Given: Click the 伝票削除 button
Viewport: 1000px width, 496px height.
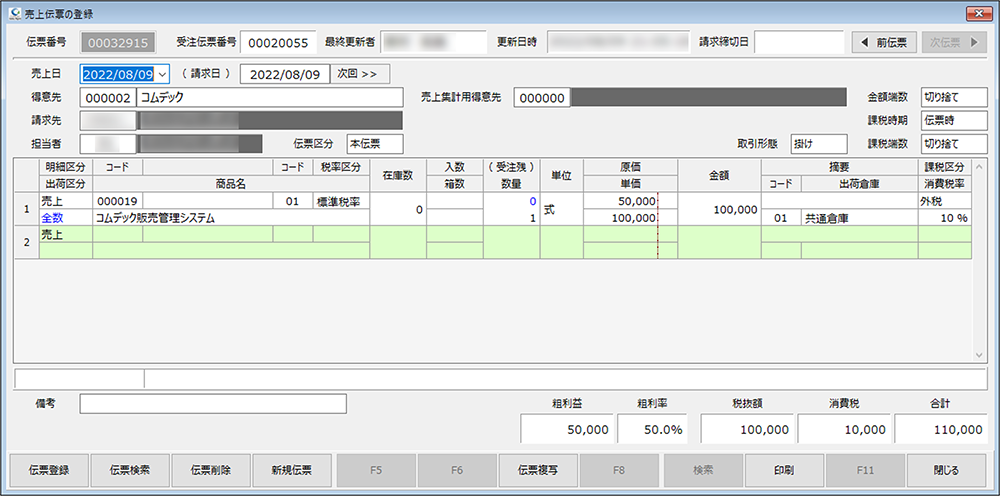Looking at the screenshot, I should point(211,470).
